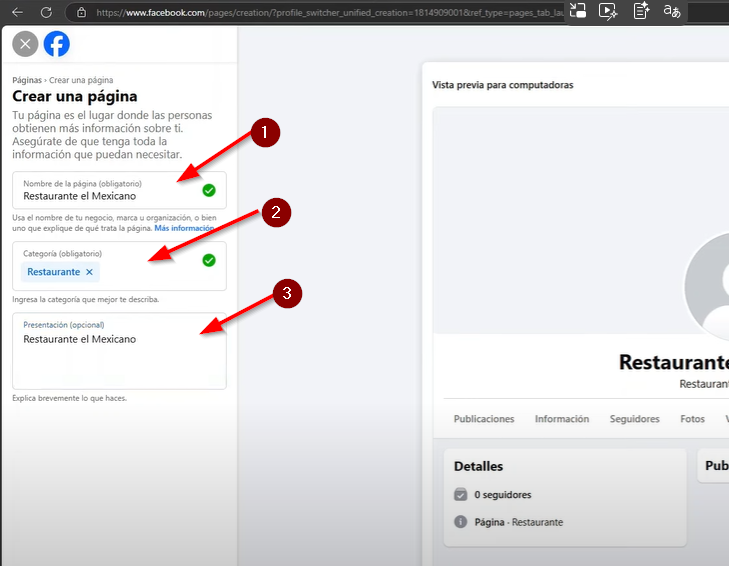
Task: Click the lock site info icon
Action: pyautogui.click(x=81, y=13)
